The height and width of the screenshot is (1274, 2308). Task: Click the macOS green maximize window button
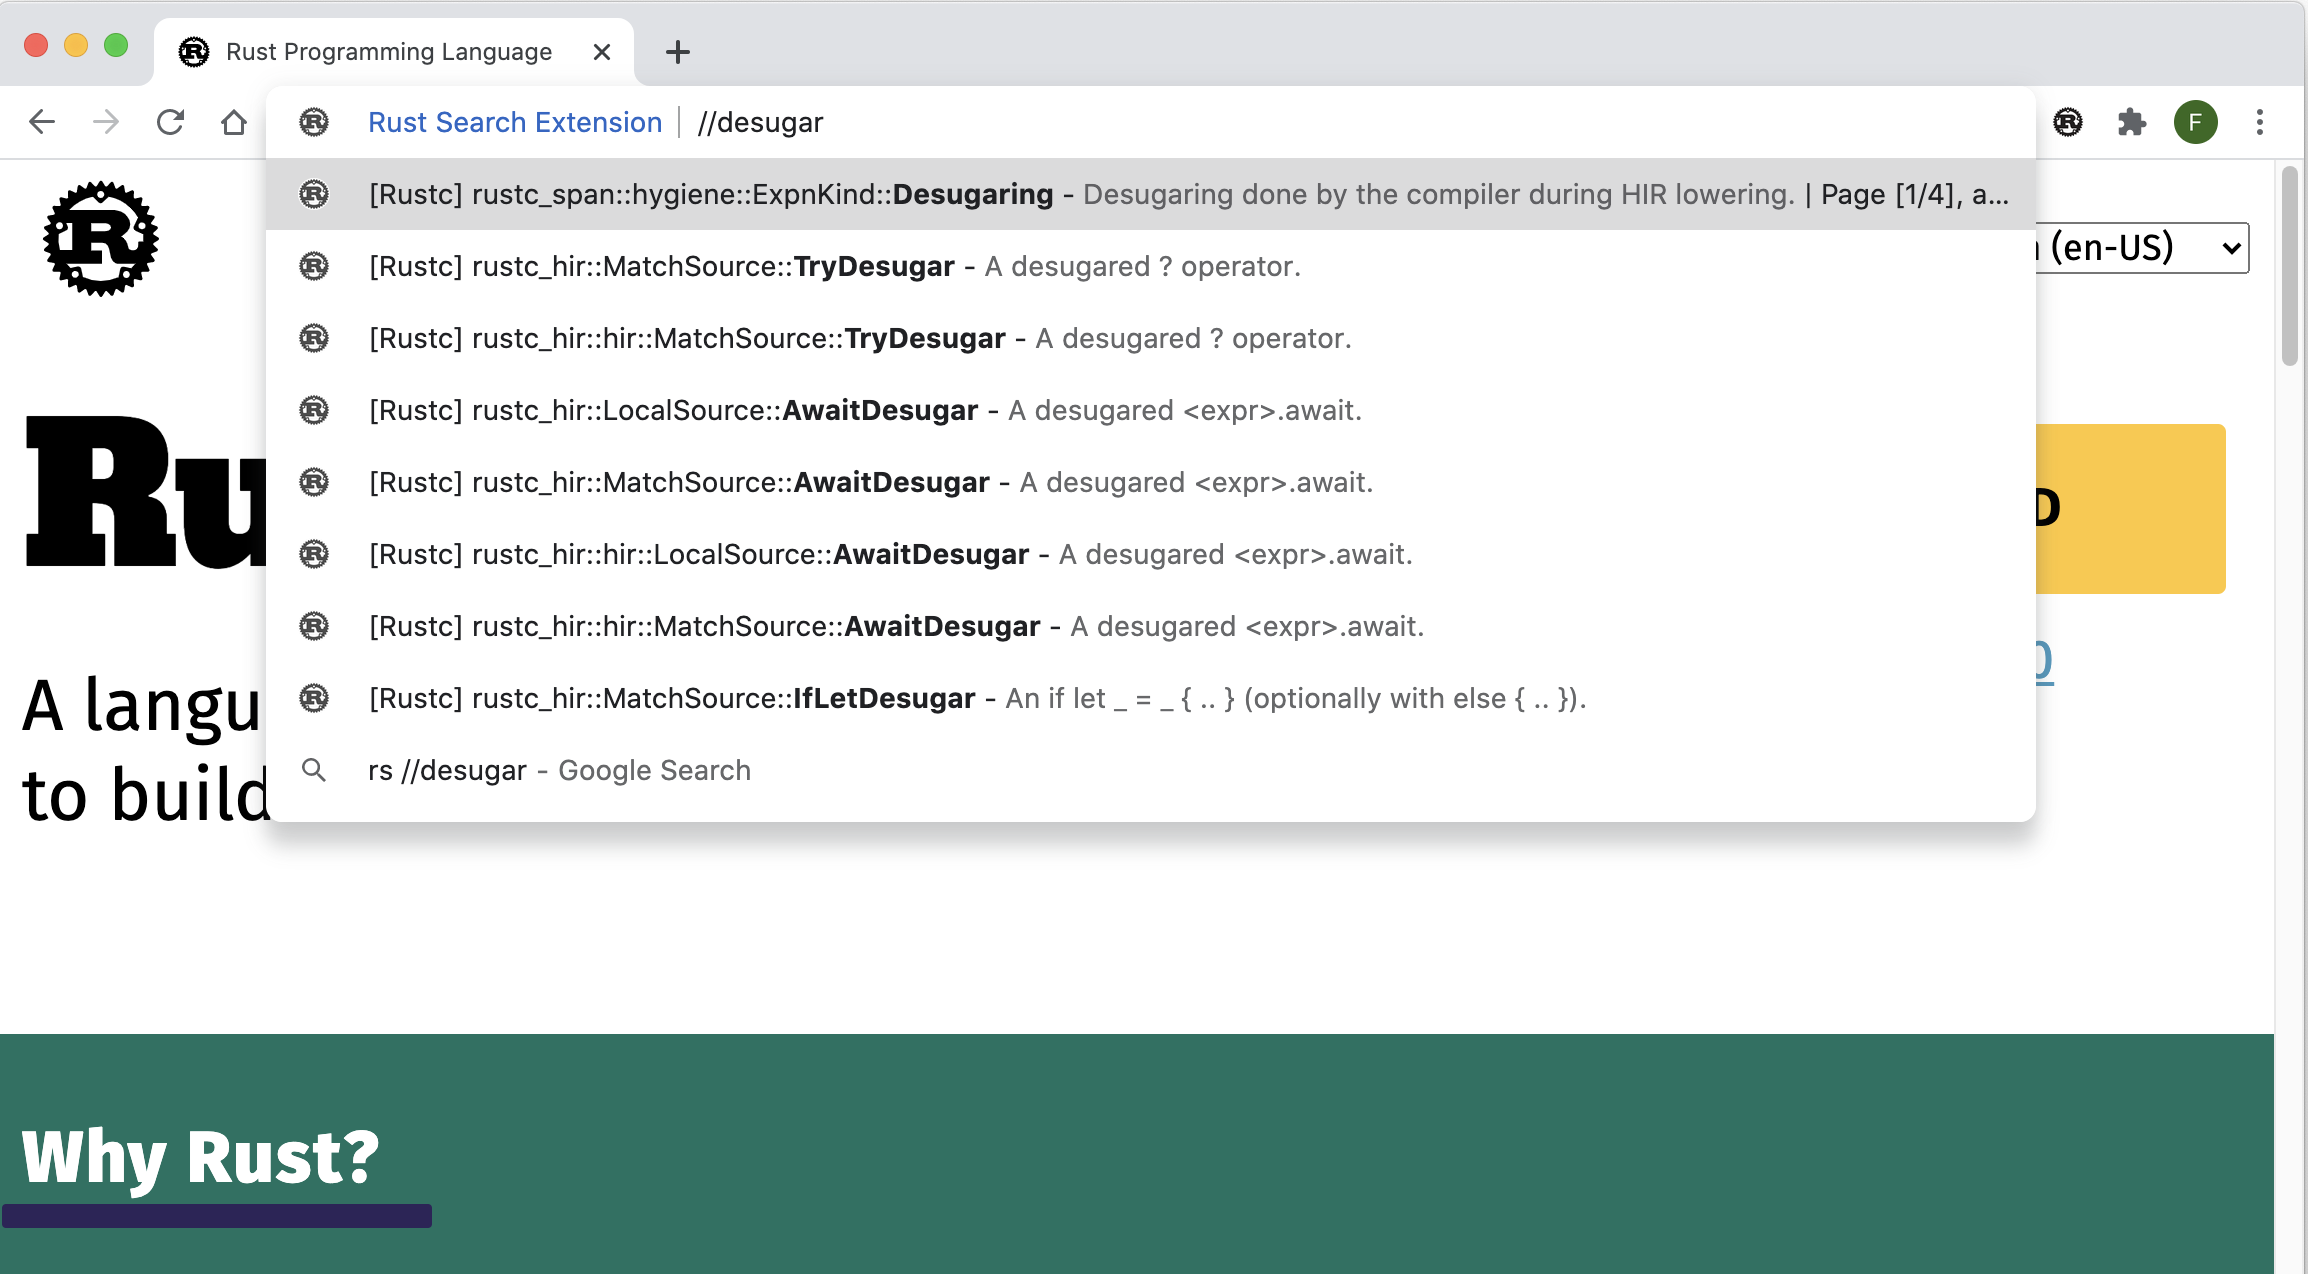116,46
